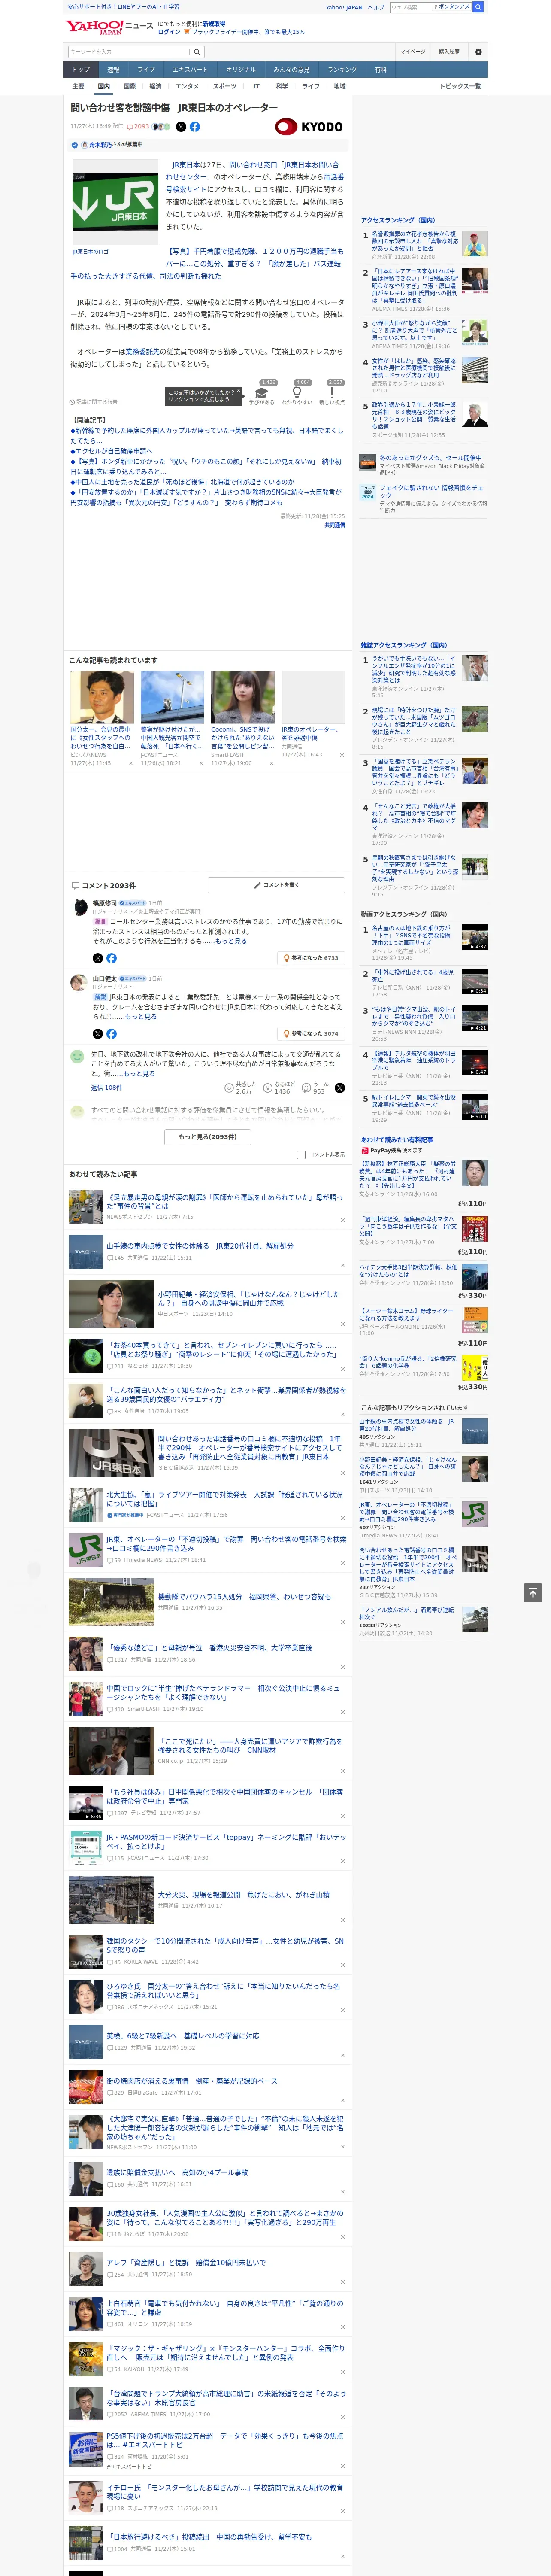Click the search magnifier button beside keyword field
The width and height of the screenshot is (551, 2576).
click(196, 51)
